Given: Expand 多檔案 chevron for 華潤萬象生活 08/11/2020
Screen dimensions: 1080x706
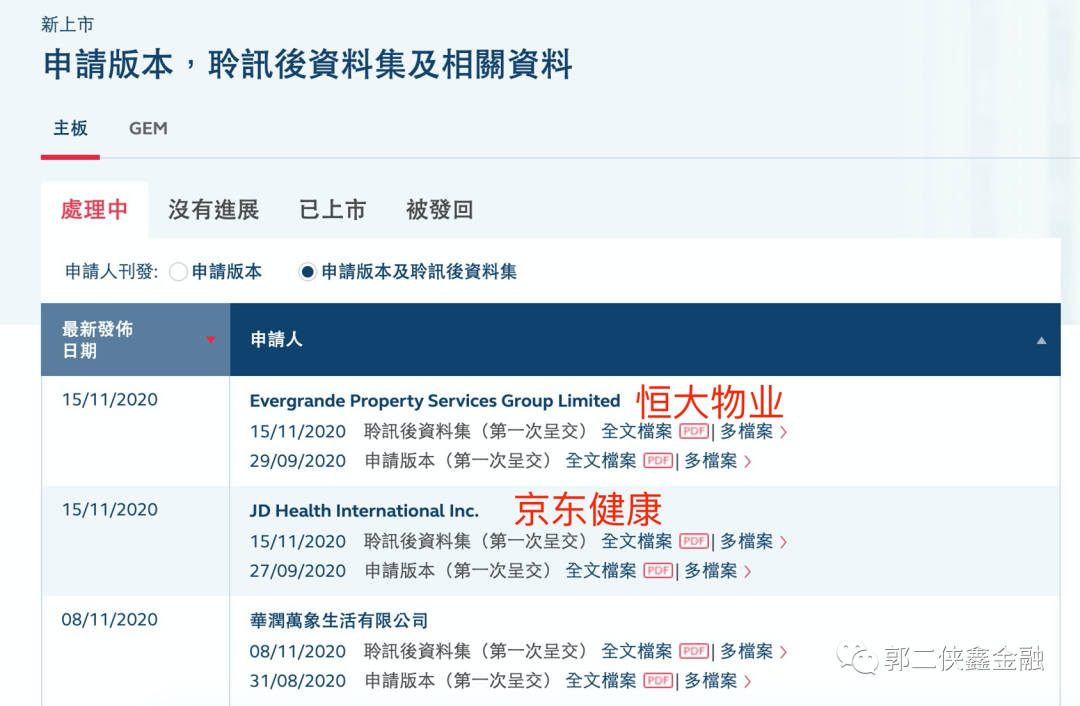Looking at the screenshot, I should [784, 652].
